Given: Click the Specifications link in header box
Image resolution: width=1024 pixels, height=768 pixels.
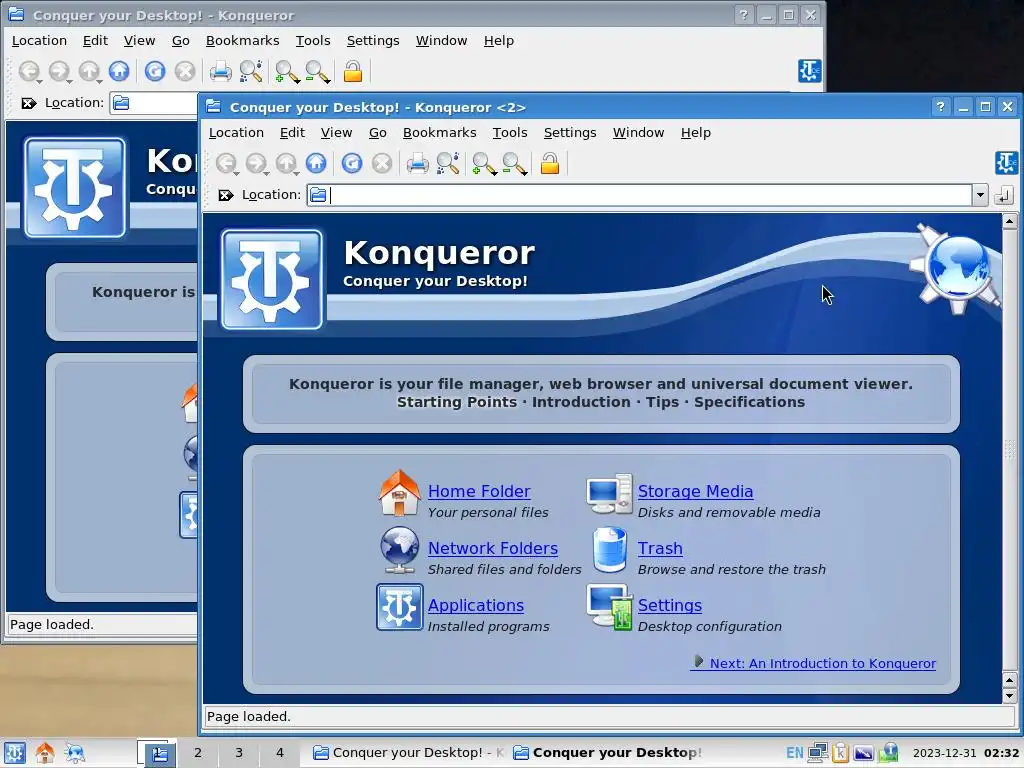Looking at the screenshot, I should tap(749, 402).
